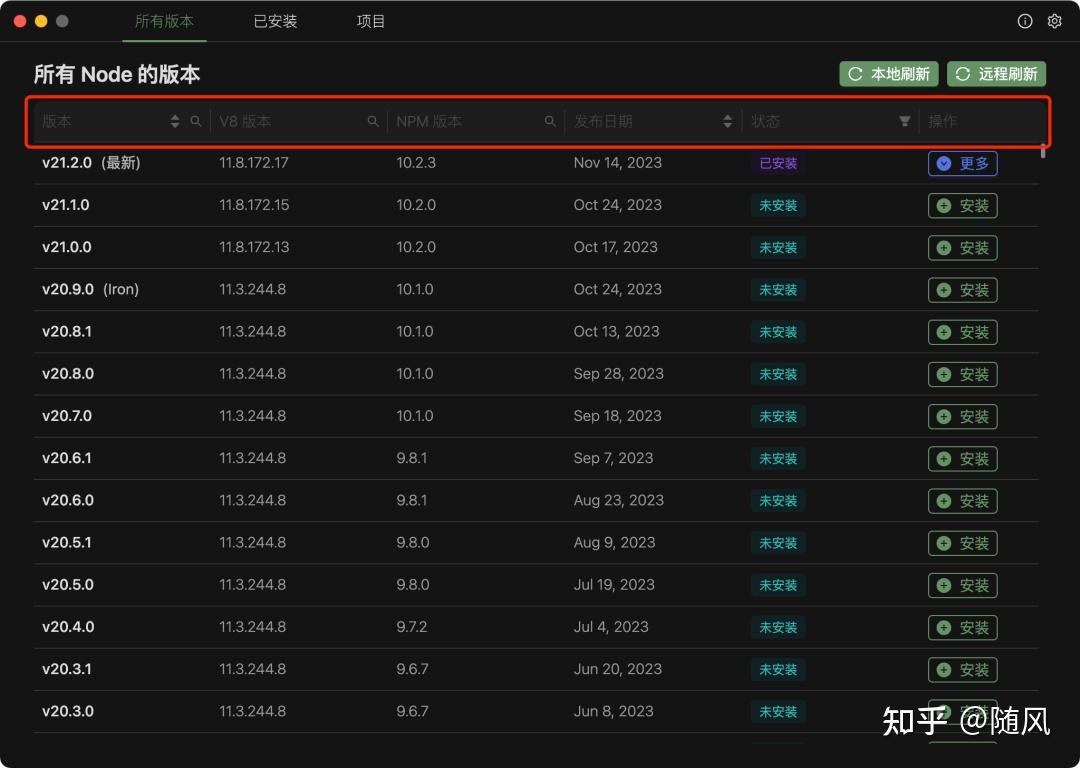The height and width of the screenshot is (768, 1080).
Task: Select 所有版本 tab
Action: click(x=164, y=21)
